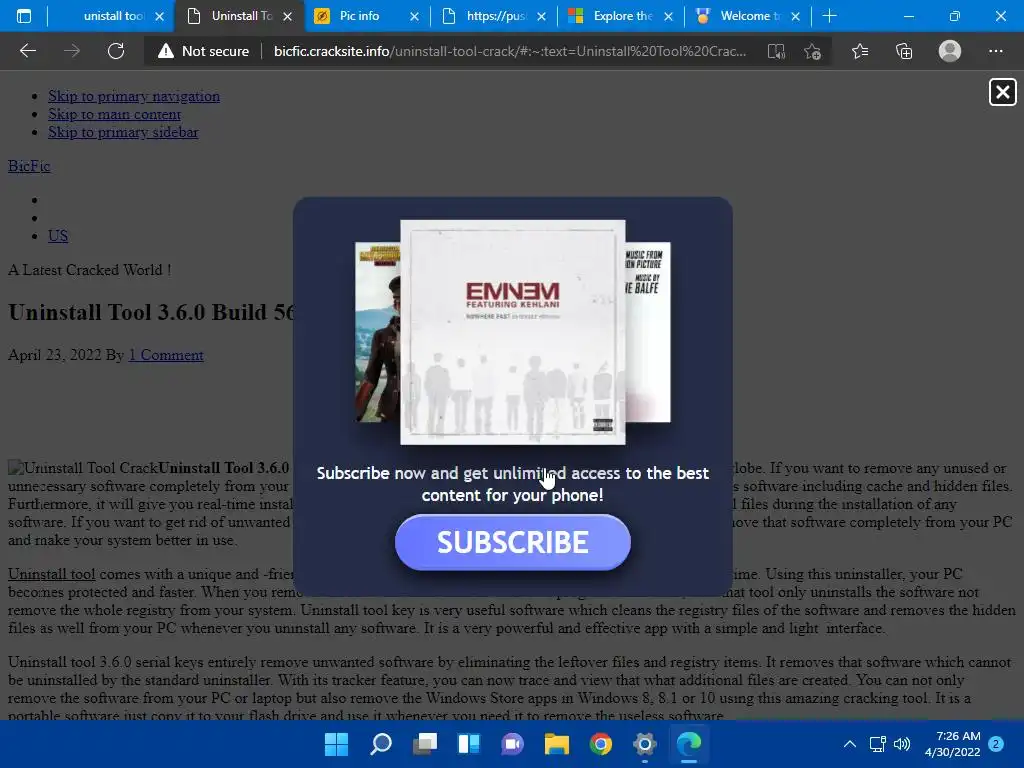This screenshot has width=1024, height=768.
Task: Close the 'Pic info' tab
Action: [x=414, y=16]
